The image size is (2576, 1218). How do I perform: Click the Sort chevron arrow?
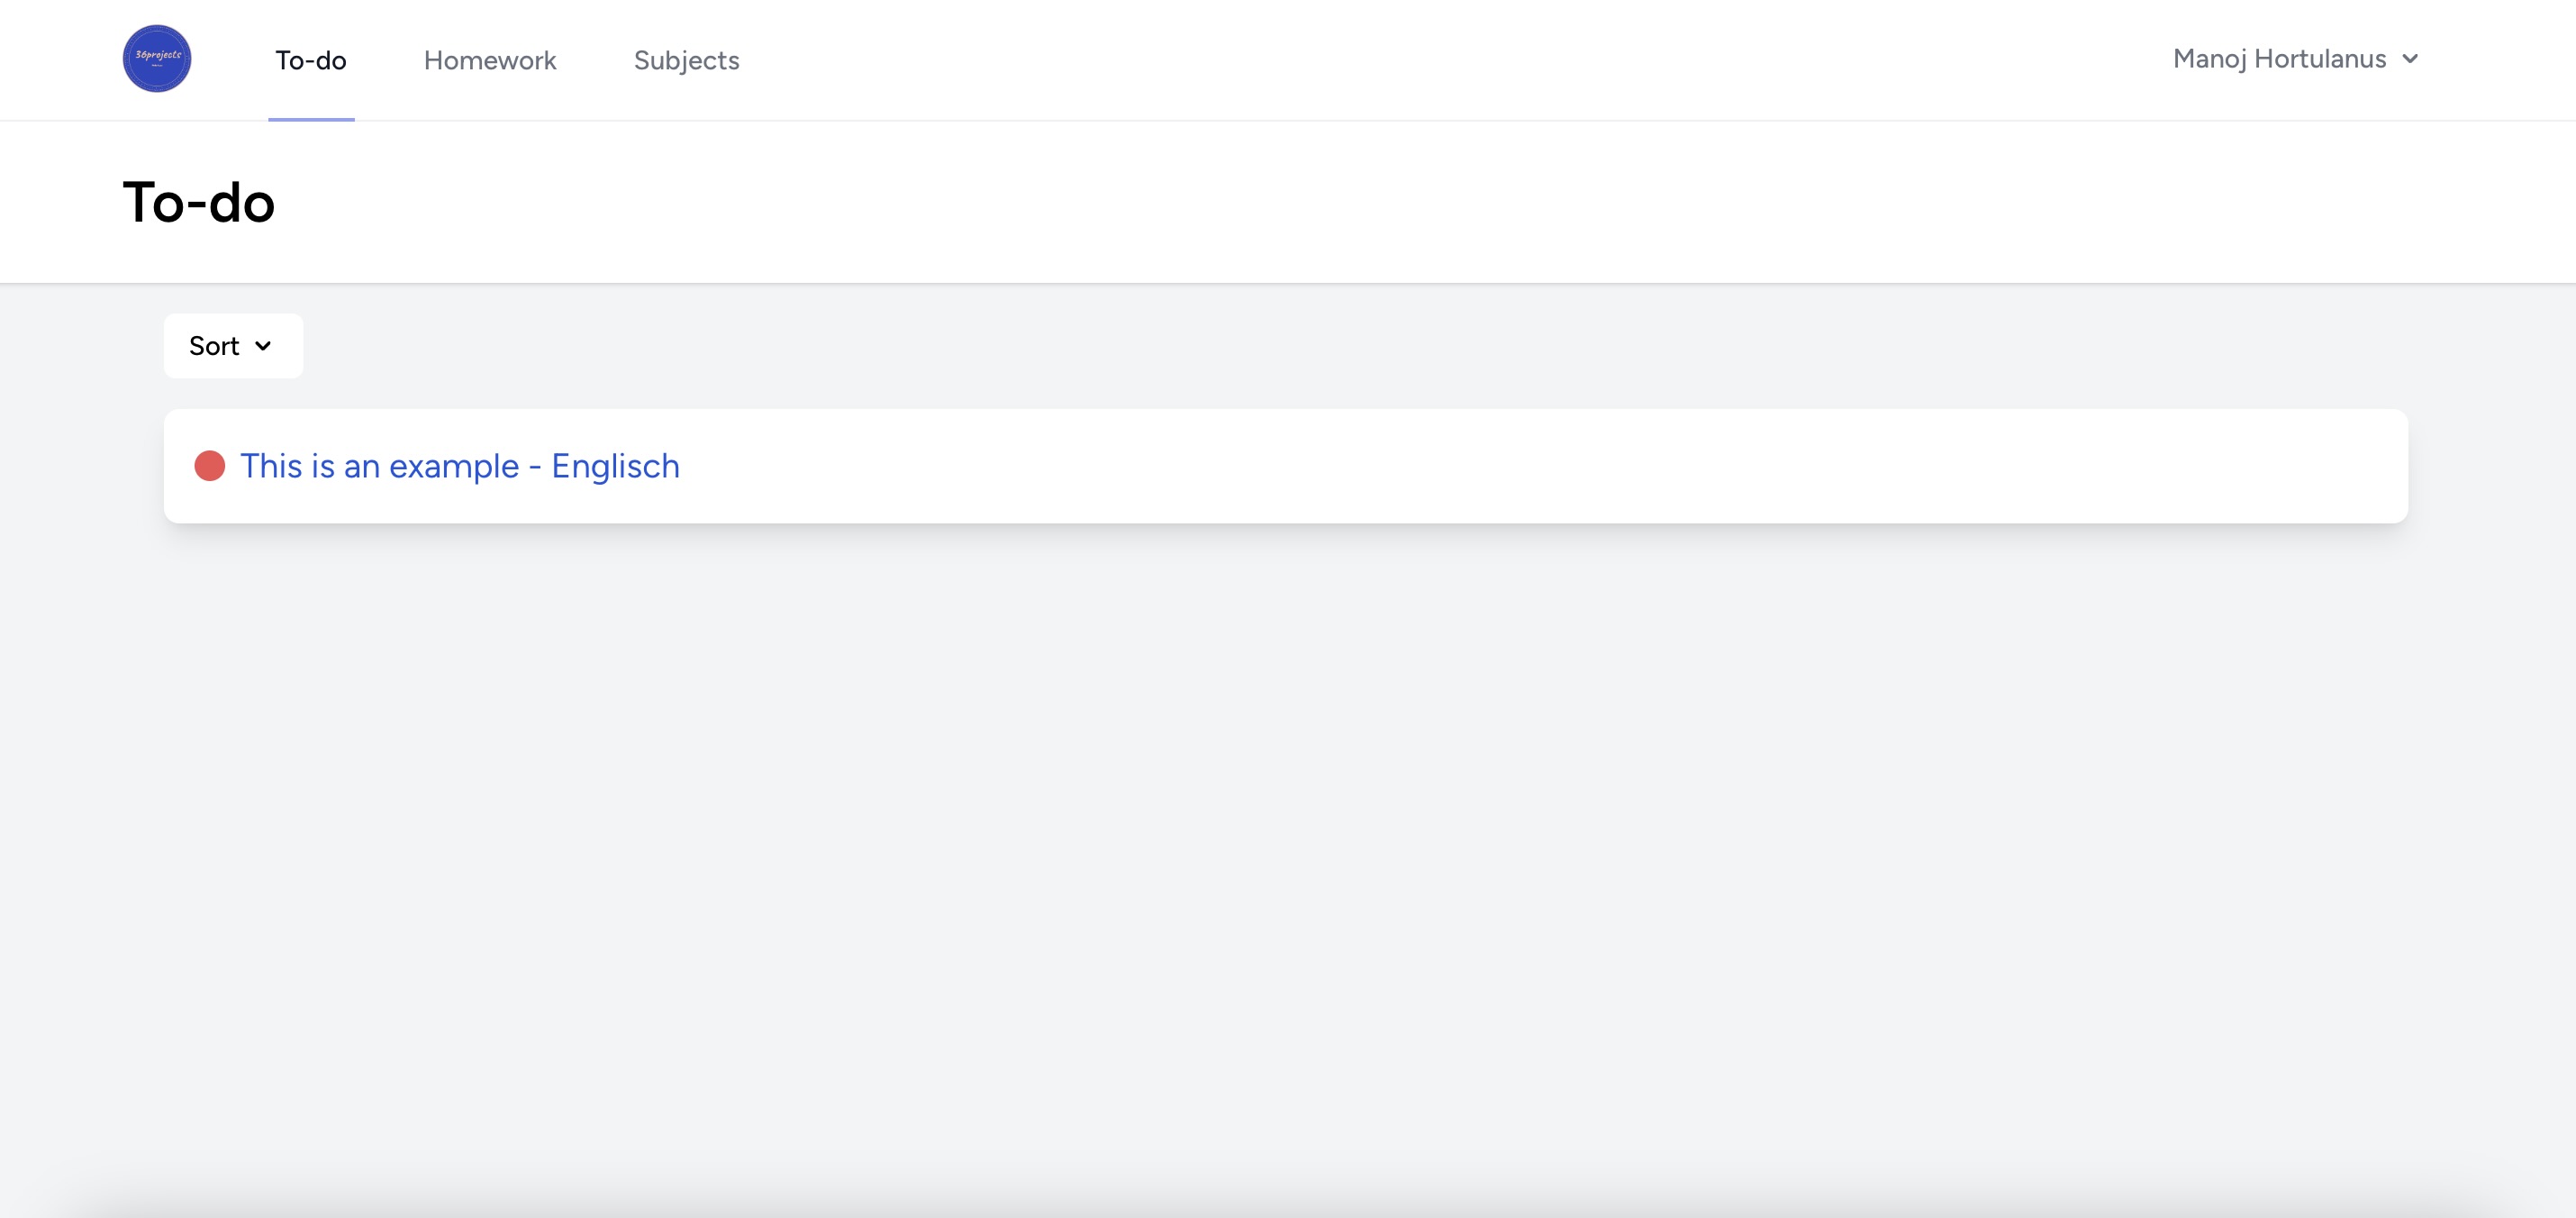[263, 346]
